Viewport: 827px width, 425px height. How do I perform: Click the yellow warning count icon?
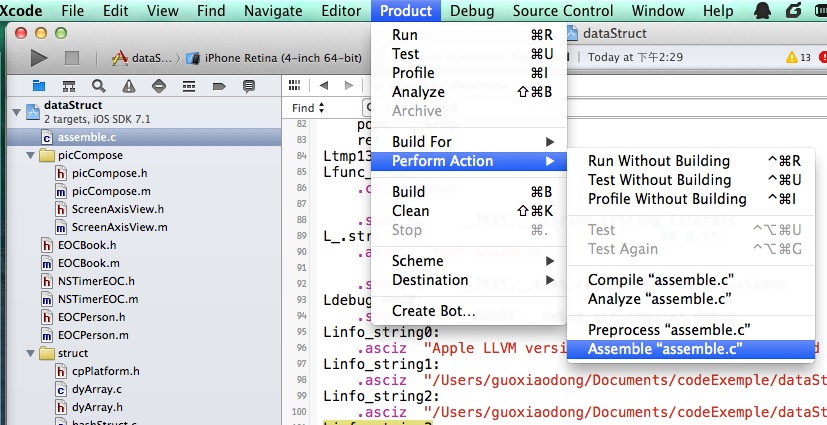click(792, 57)
